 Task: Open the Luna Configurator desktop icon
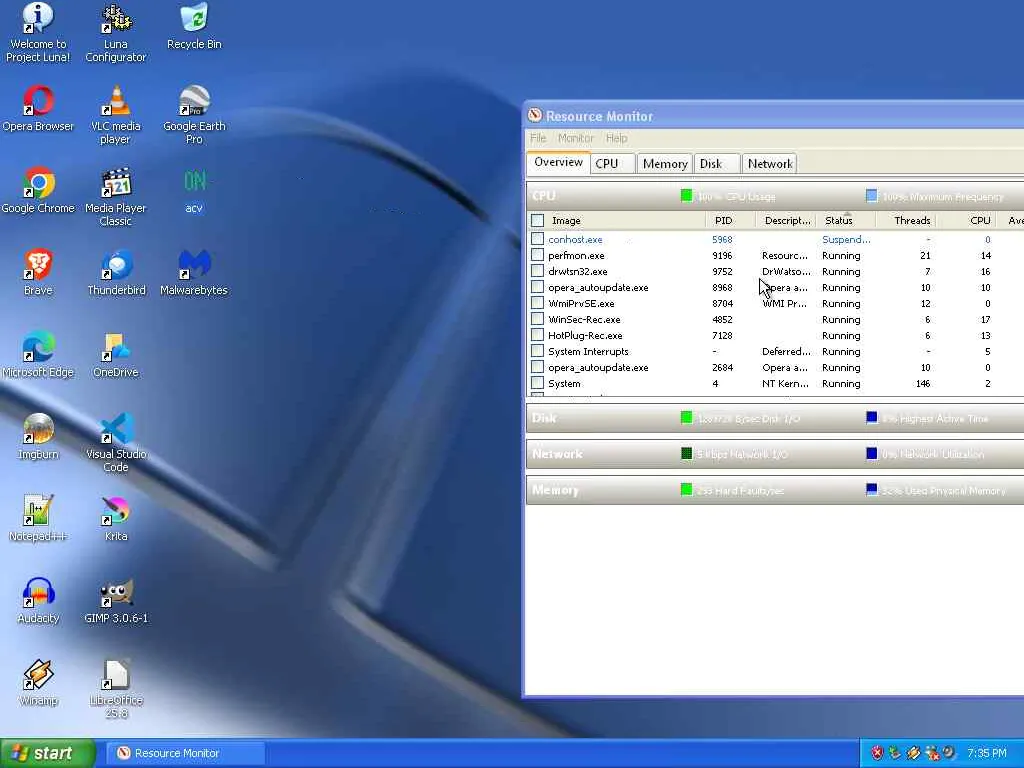pos(116,33)
